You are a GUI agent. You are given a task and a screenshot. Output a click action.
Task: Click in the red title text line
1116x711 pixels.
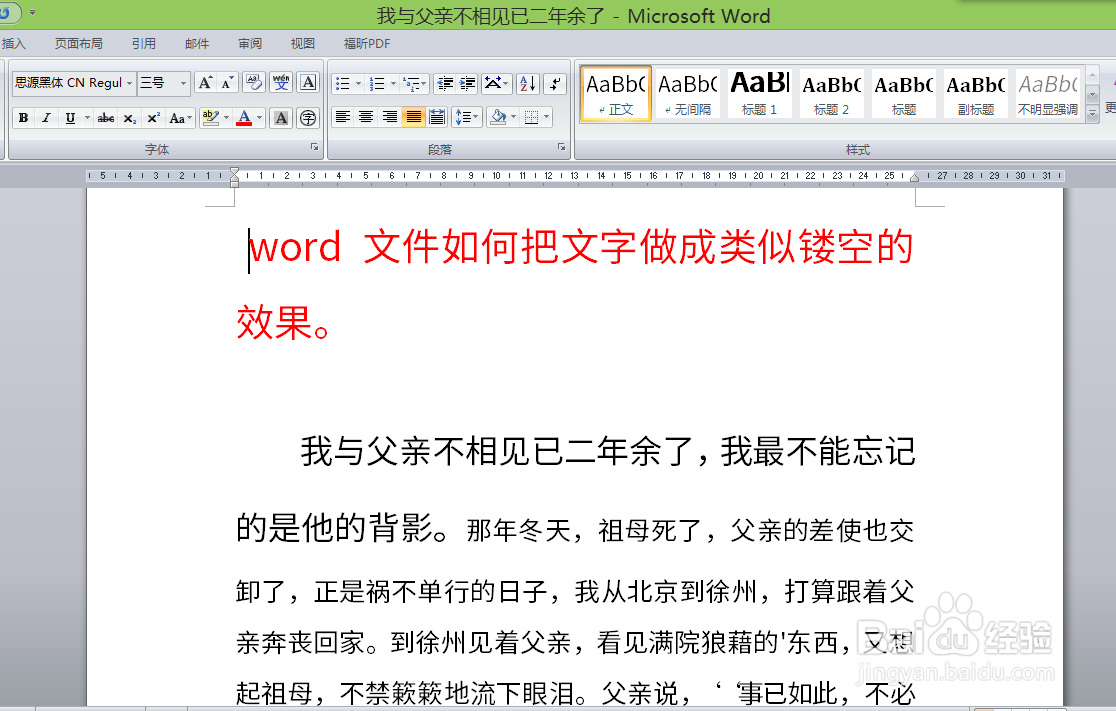click(581, 248)
